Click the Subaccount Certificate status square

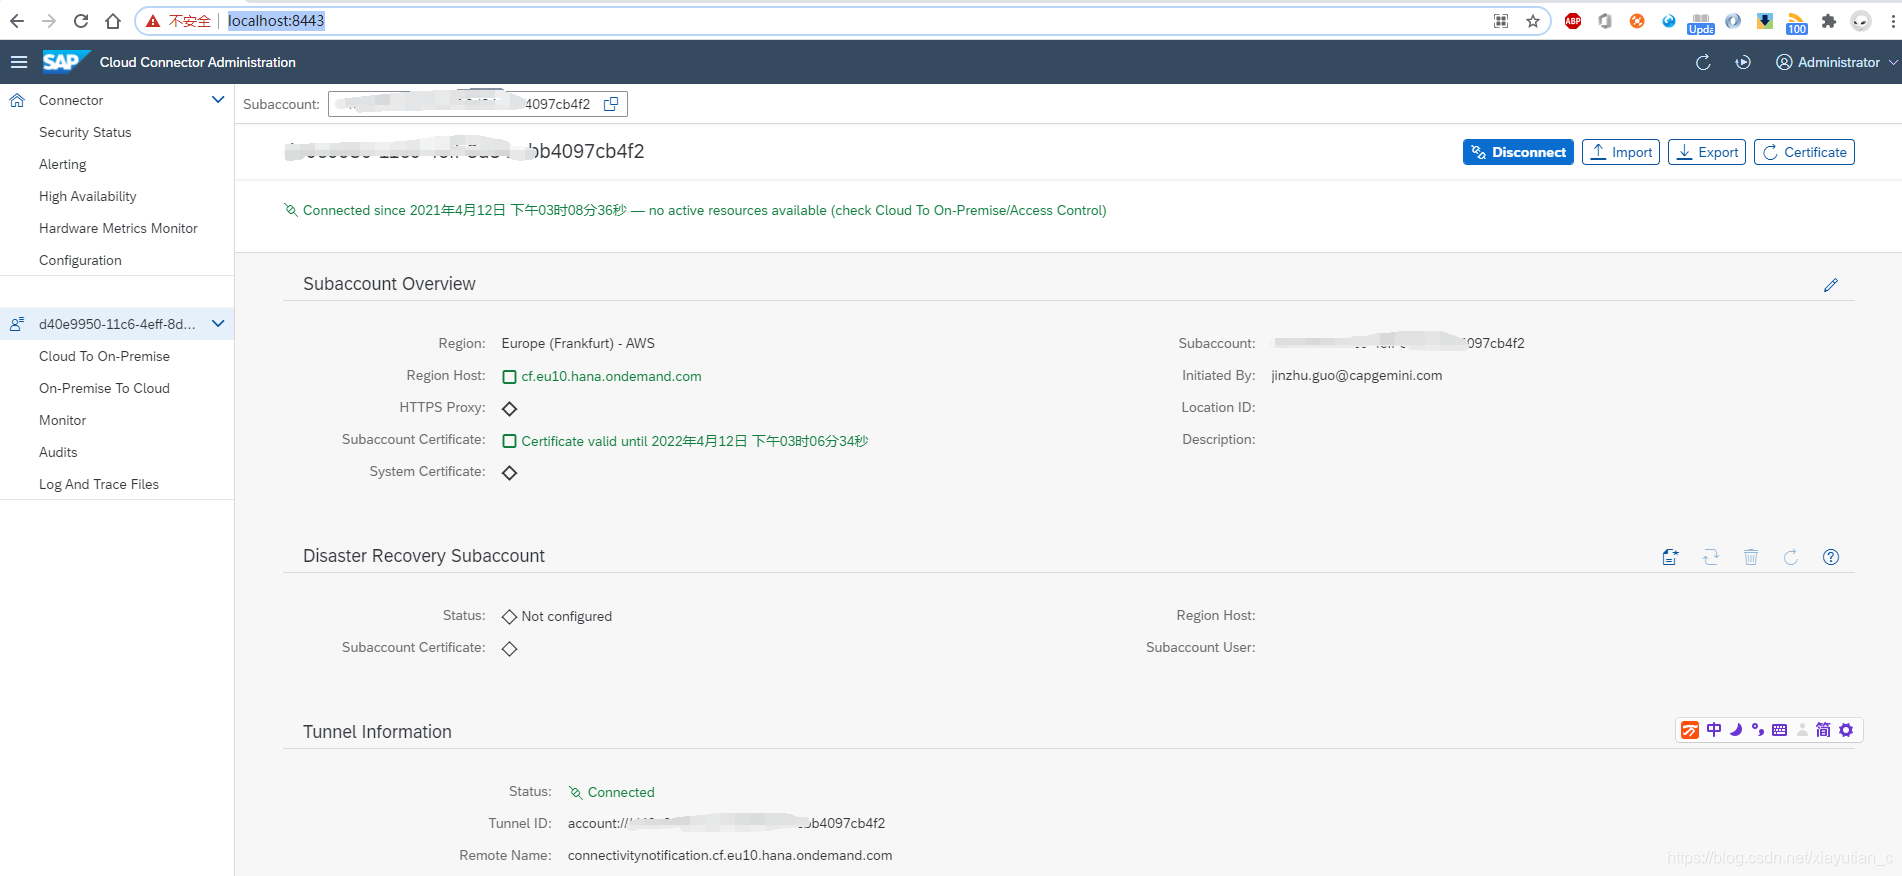(x=509, y=441)
